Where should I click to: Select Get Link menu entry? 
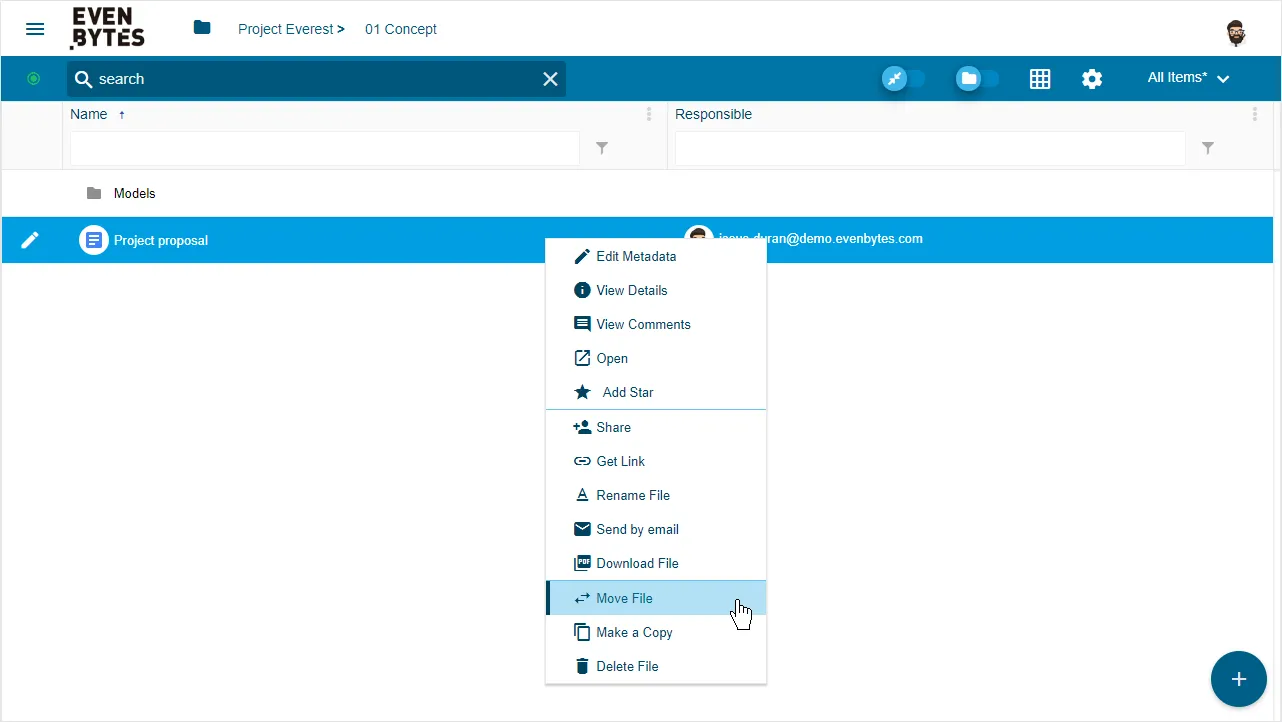click(x=656, y=461)
